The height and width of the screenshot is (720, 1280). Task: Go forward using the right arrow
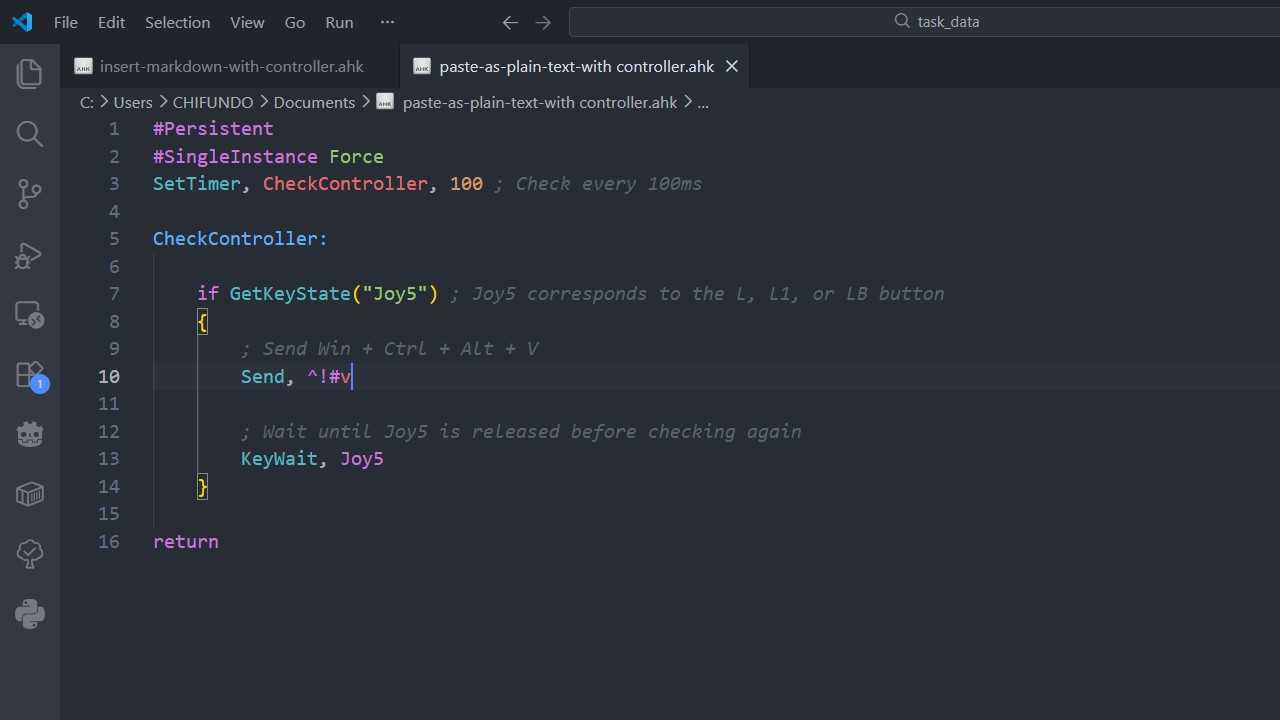543,22
